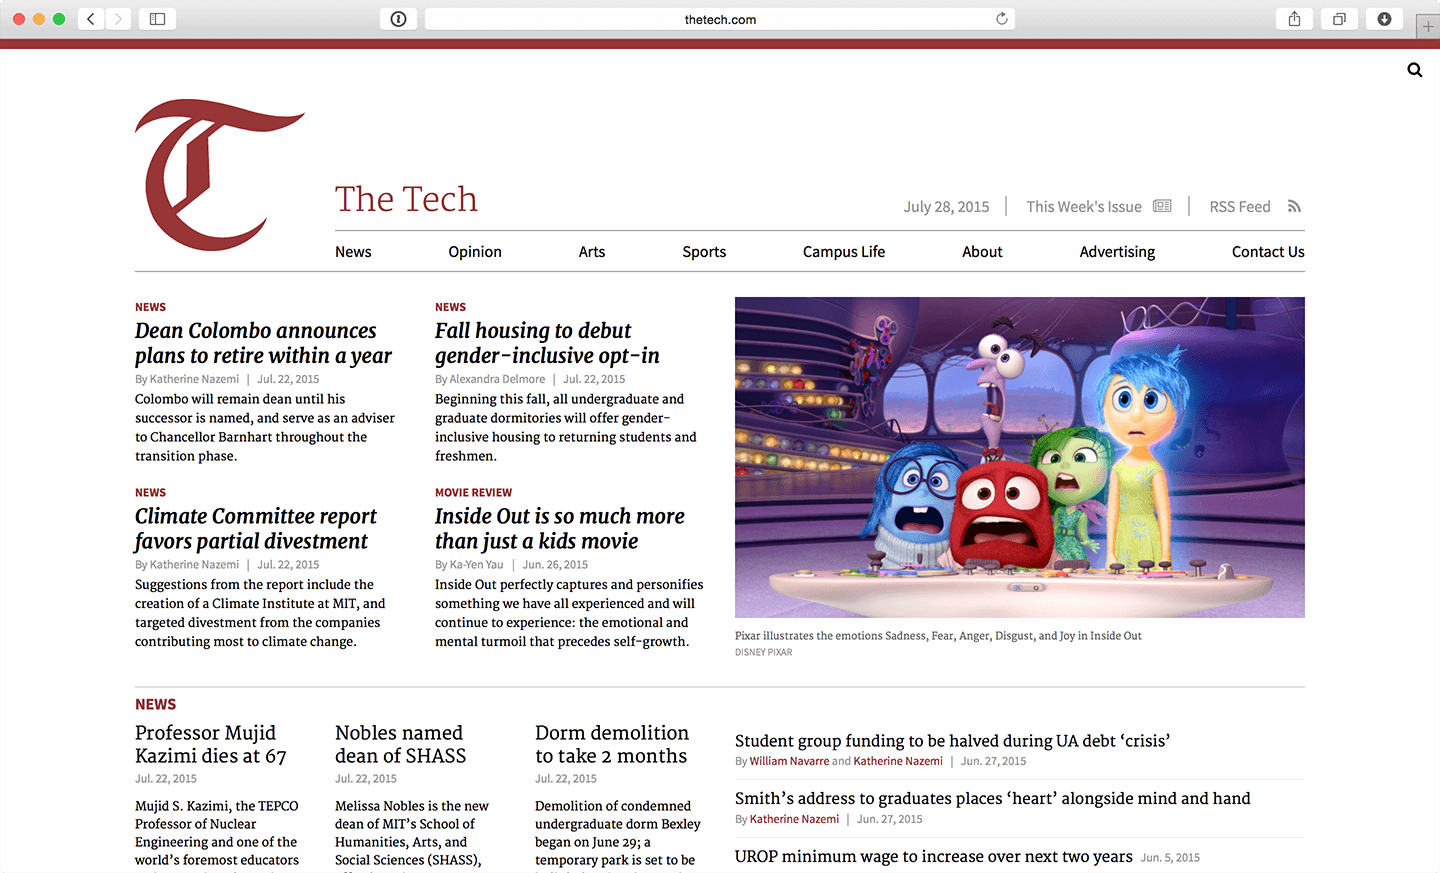The image size is (1440, 873).
Task: Open Nobles named dean of SHASS
Action: pyautogui.click(x=401, y=744)
